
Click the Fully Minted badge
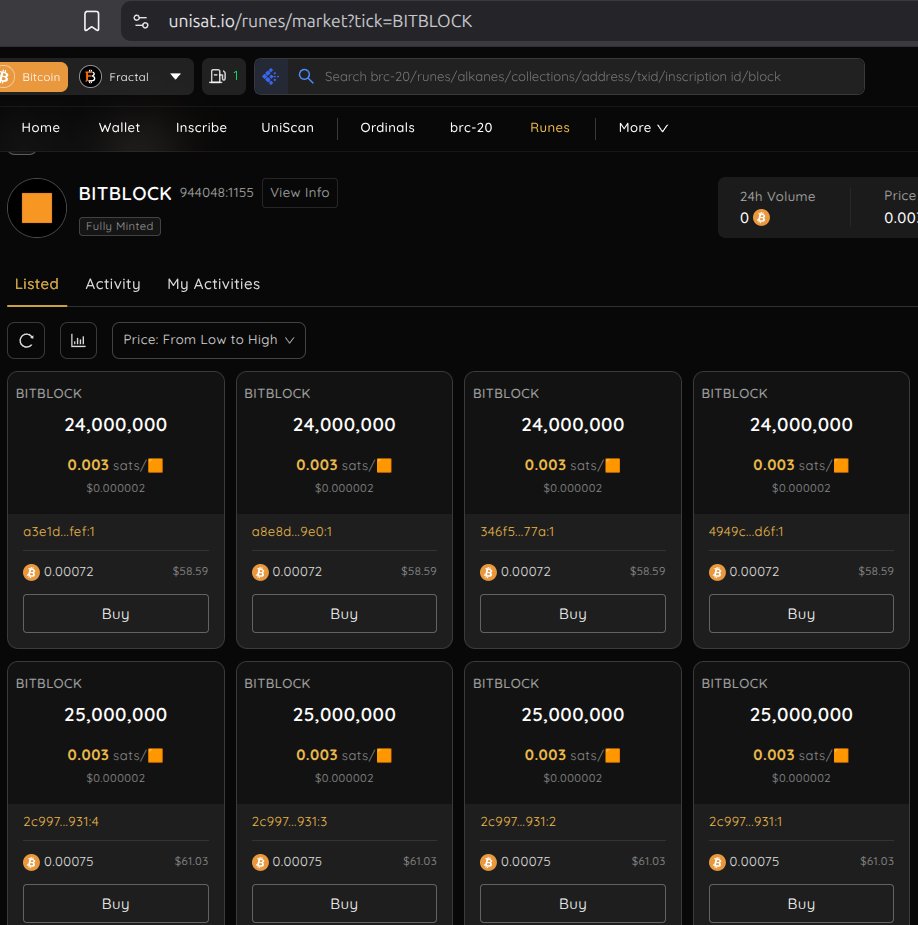[x=120, y=226]
